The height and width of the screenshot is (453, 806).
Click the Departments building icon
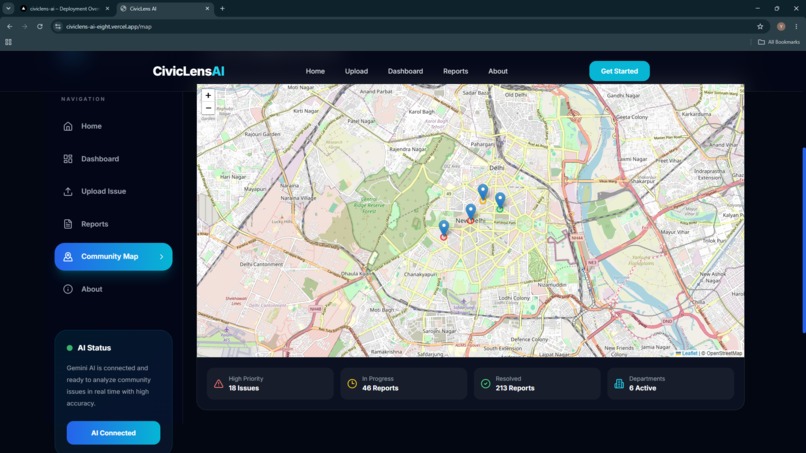619,384
